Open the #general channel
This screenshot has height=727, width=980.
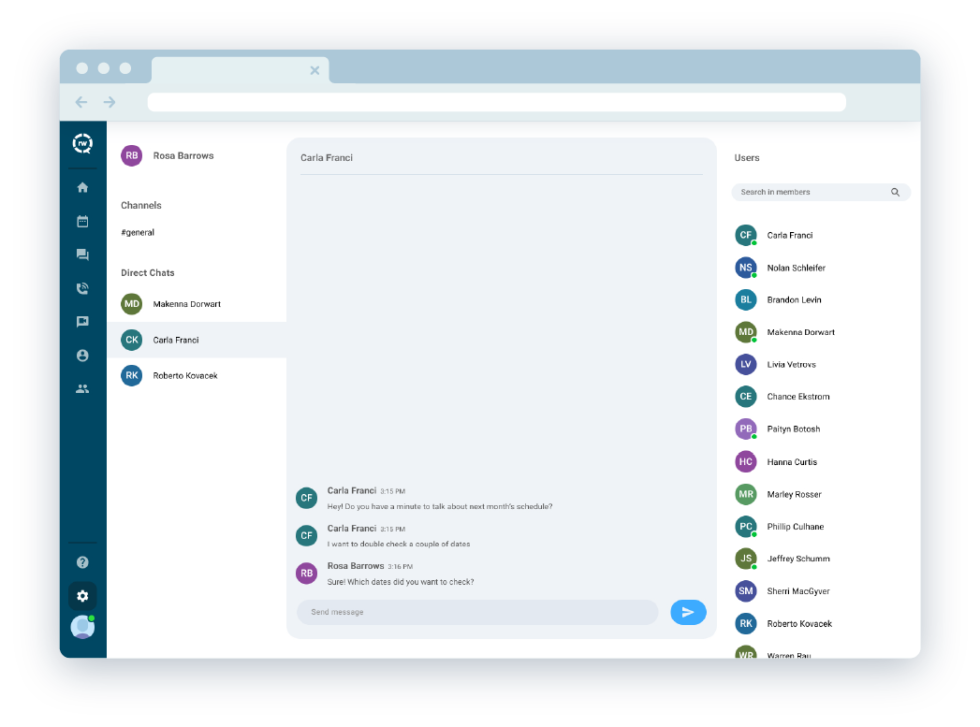click(137, 232)
